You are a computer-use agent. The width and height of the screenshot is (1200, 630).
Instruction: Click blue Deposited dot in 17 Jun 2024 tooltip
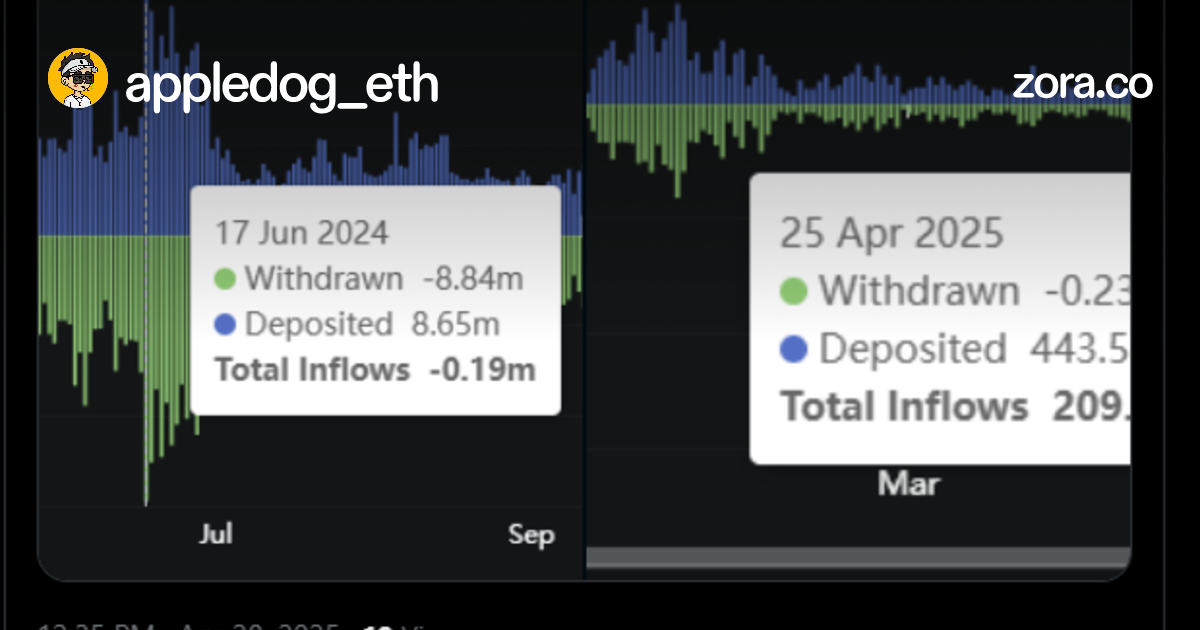[x=225, y=325]
